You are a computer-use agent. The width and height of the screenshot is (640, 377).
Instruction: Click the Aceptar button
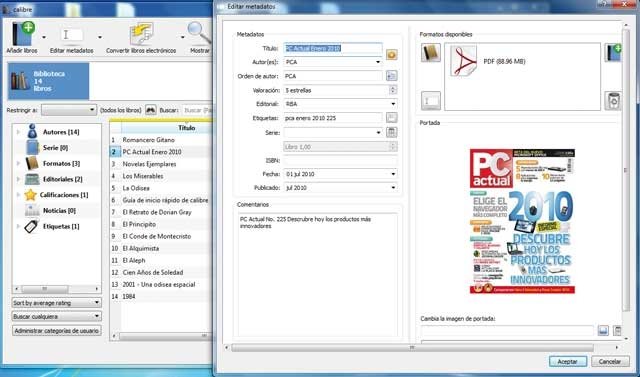(568, 361)
